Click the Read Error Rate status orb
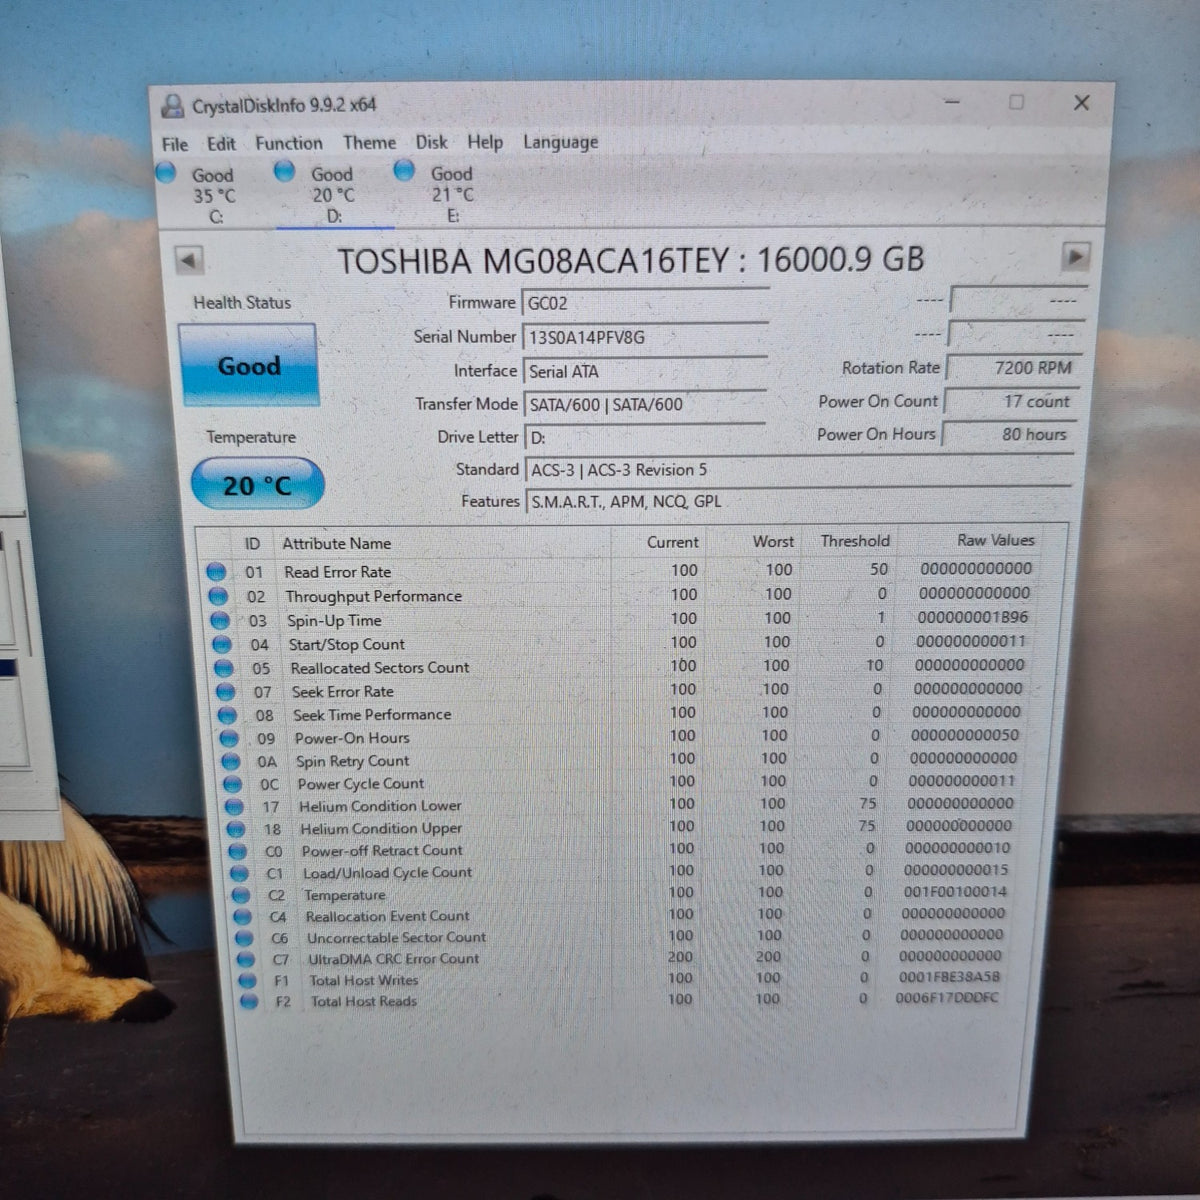The width and height of the screenshot is (1200, 1200). coord(216,572)
